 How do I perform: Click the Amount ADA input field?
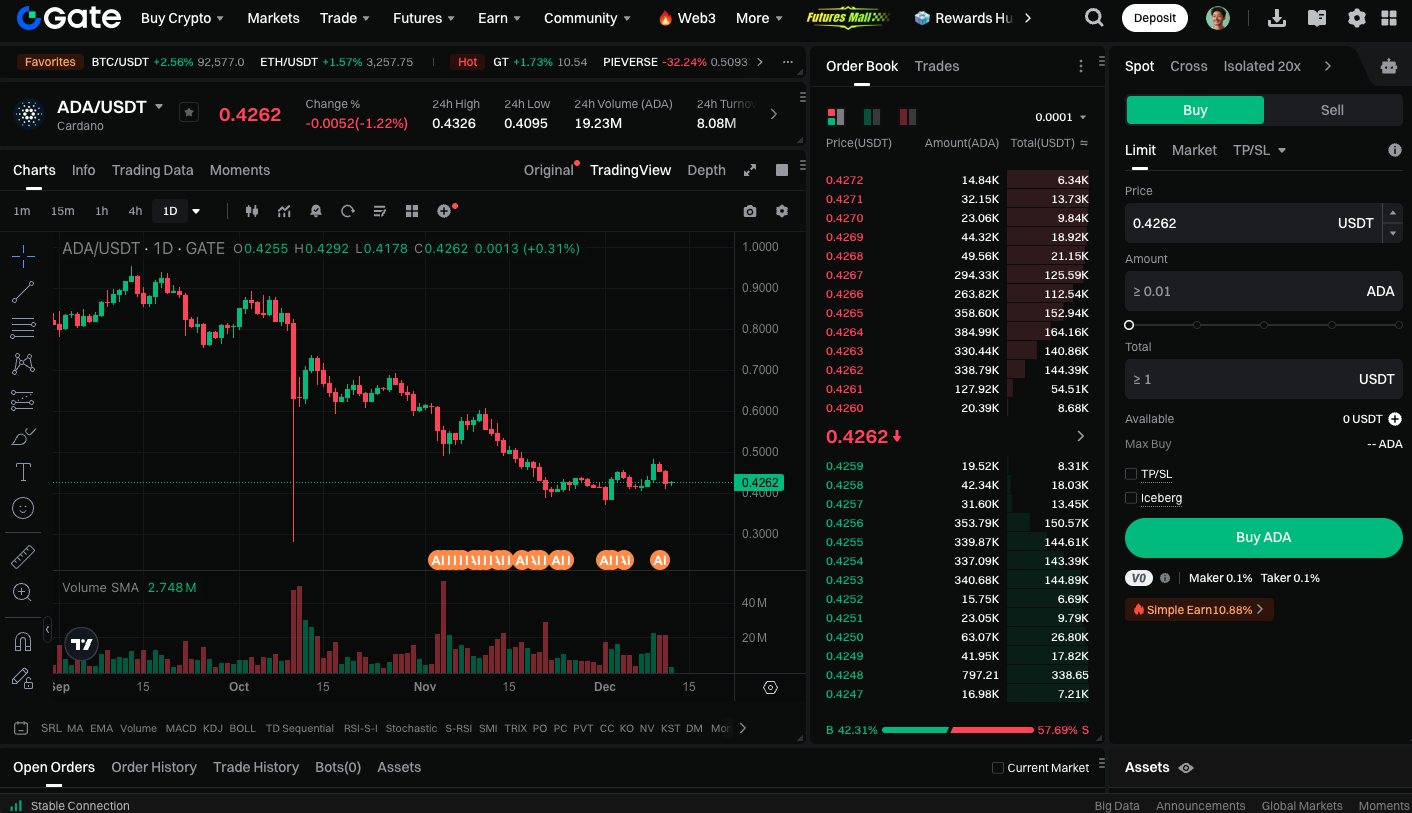1264,291
